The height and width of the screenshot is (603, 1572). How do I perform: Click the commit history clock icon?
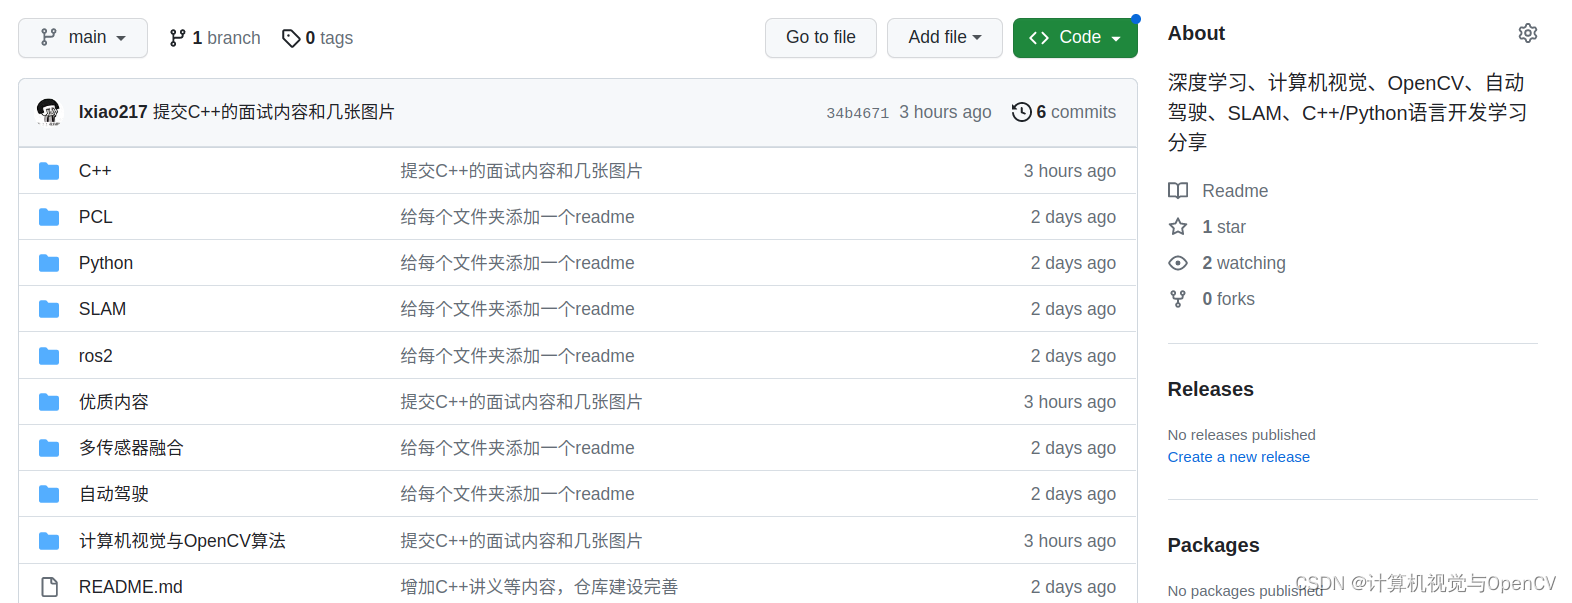click(x=1021, y=112)
